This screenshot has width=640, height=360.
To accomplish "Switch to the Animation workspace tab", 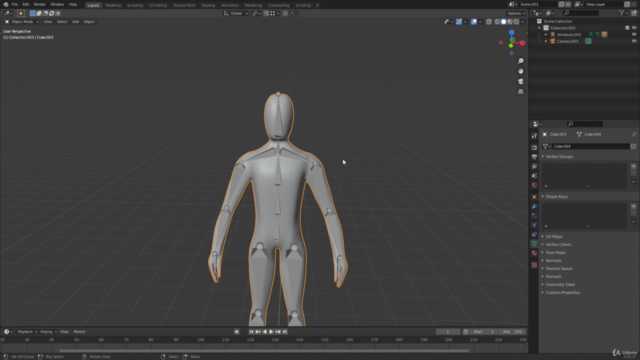I will (x=229, y=5).
